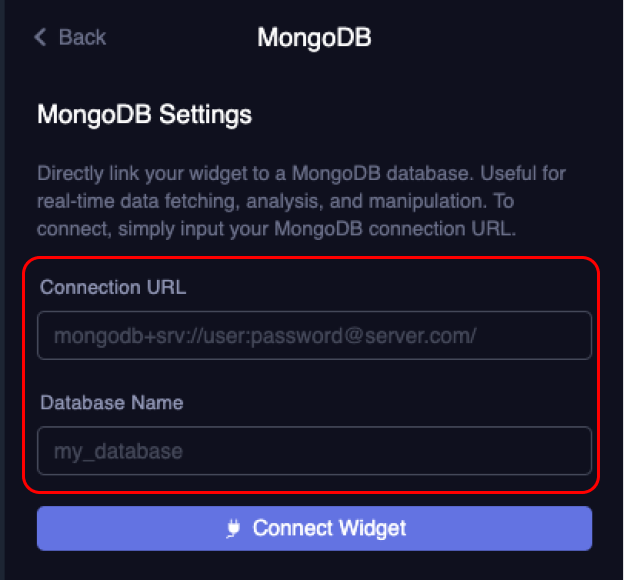624x580 pixels.
Task: Click the MongoDB panel title
Action: [314, 38]
